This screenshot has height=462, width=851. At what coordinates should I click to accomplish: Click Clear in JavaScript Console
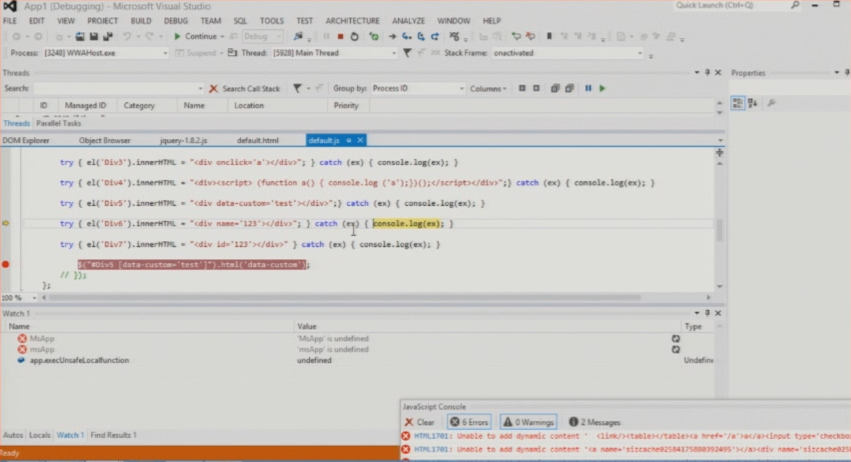[420, 422]
